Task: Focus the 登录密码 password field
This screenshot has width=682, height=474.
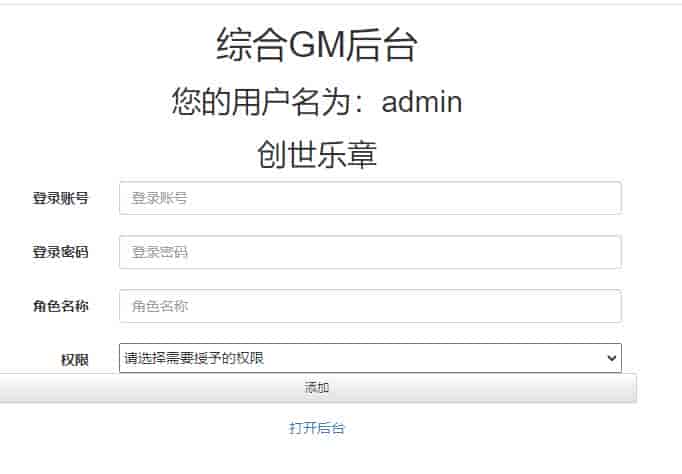Action: [370, 252]
